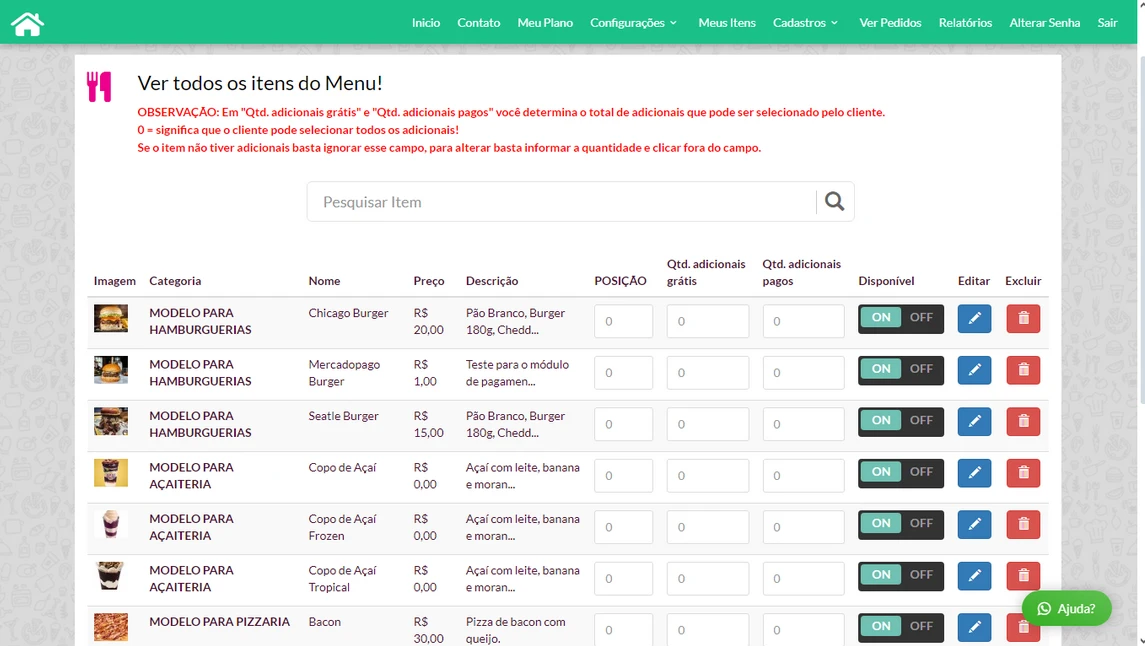This screenshot has height=646, width=1145.
Task: Click the Relatórios link
Action: pyautogui.click(x=965, y=23)
